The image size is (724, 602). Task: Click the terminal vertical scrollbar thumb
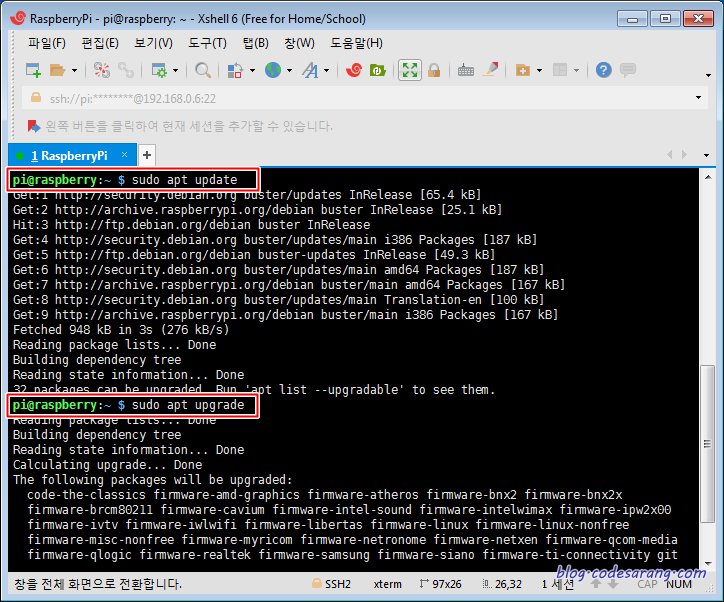[707, 444]
